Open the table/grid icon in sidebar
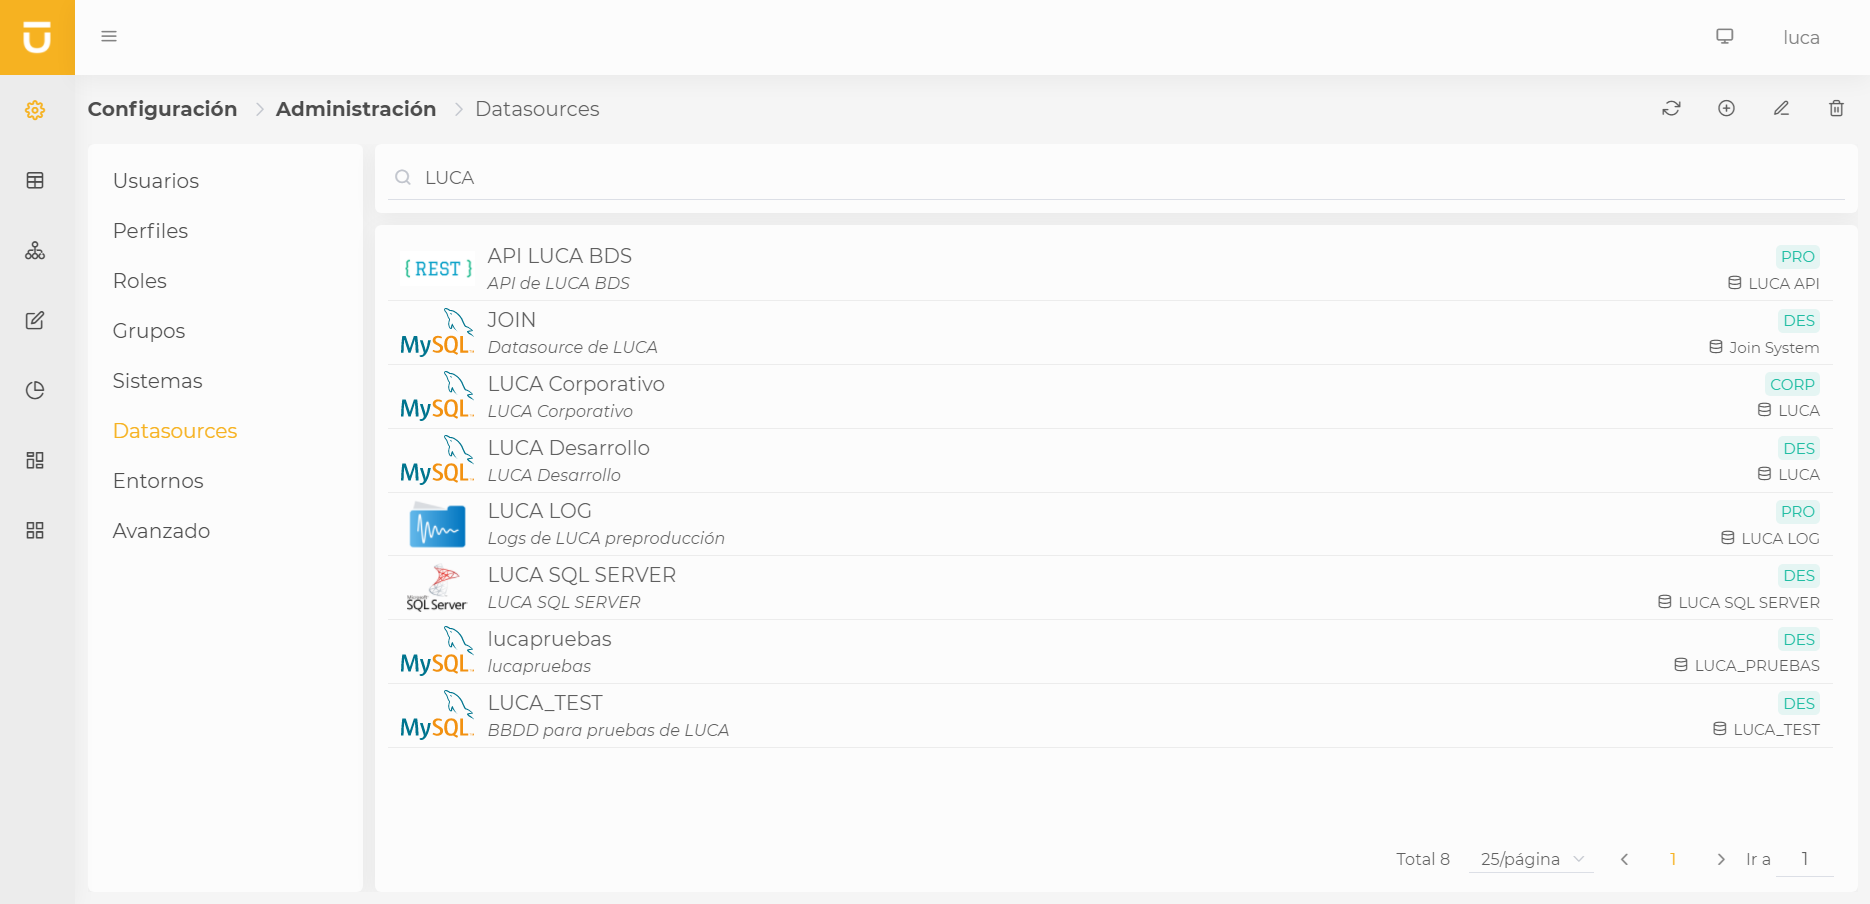 click(x=36, y=180)
